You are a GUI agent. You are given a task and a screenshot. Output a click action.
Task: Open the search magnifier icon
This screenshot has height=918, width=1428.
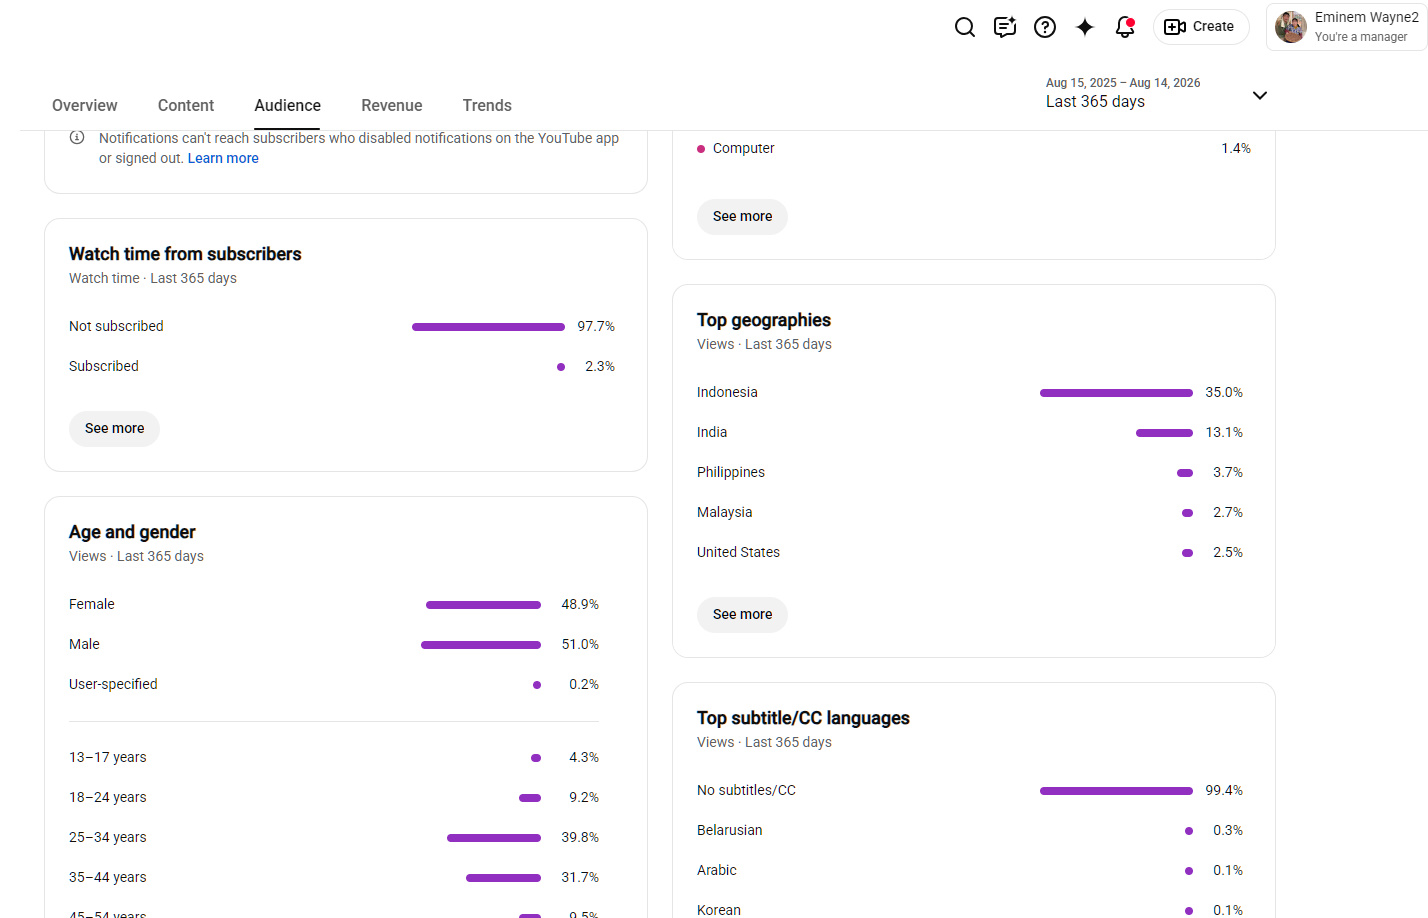click(x=965, y=27)
